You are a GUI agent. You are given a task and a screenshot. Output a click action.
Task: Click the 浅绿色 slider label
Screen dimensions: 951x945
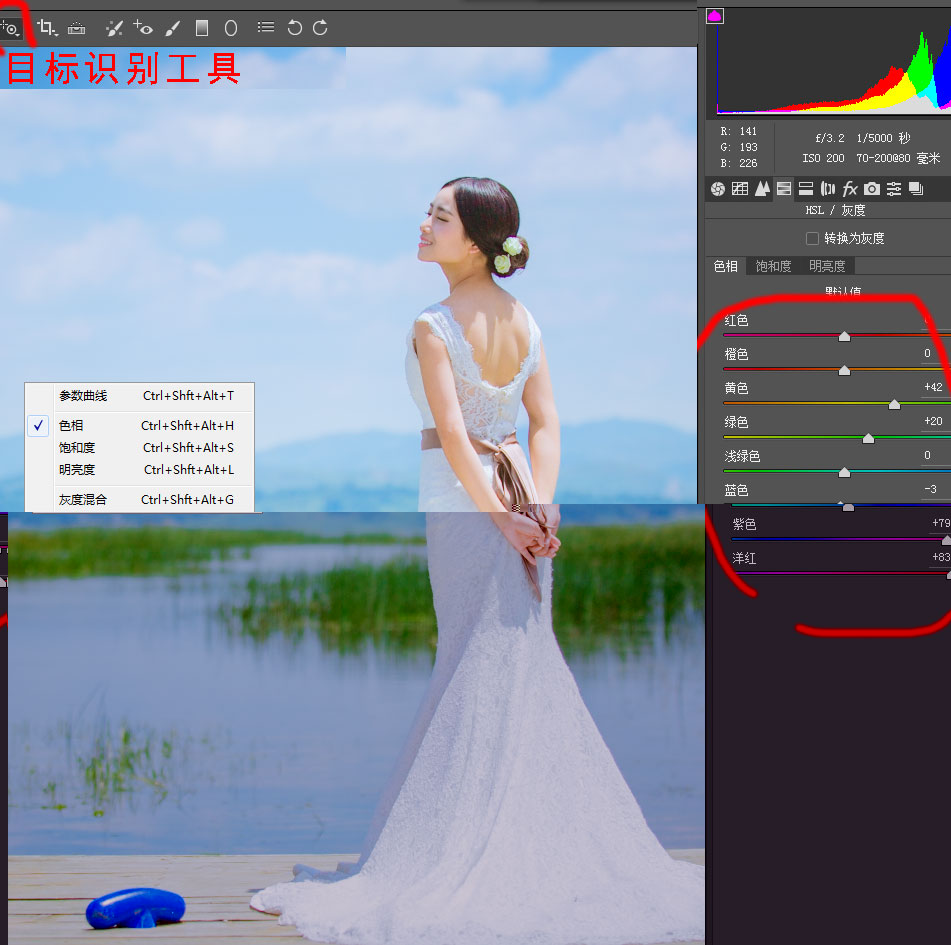click(742, 456)
